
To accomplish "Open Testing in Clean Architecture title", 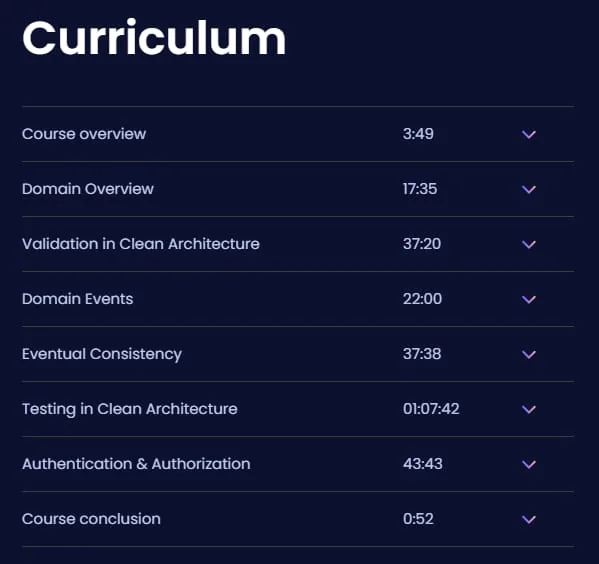I will click(x=130, y=410).
